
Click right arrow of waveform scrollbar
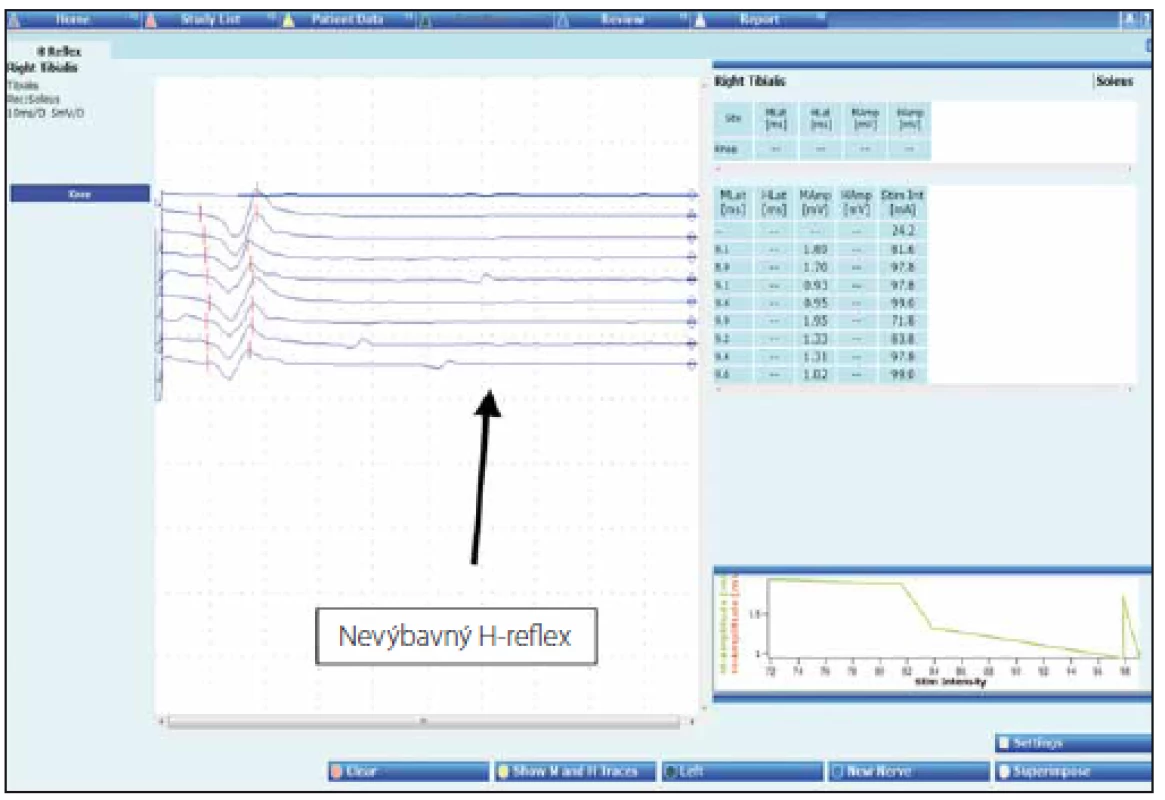click(x=691, y=721)
